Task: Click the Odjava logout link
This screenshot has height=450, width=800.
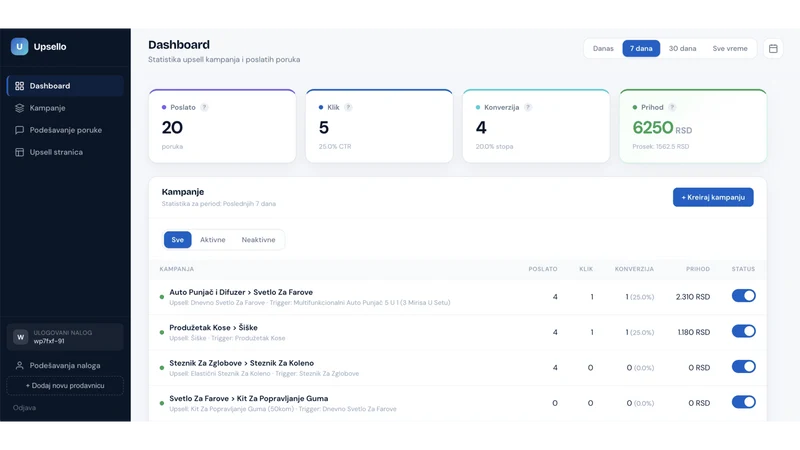Action: (x=24, y=408)
